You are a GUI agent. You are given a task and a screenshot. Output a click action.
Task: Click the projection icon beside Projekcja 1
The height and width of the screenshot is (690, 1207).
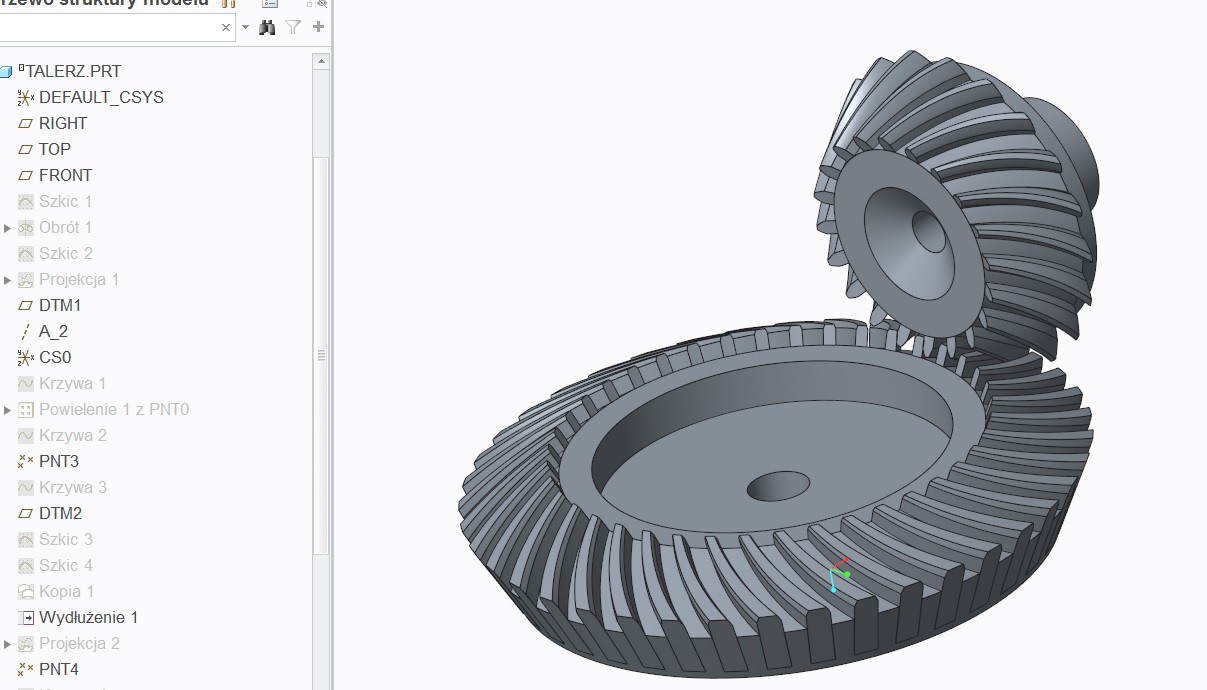point(26,280)
